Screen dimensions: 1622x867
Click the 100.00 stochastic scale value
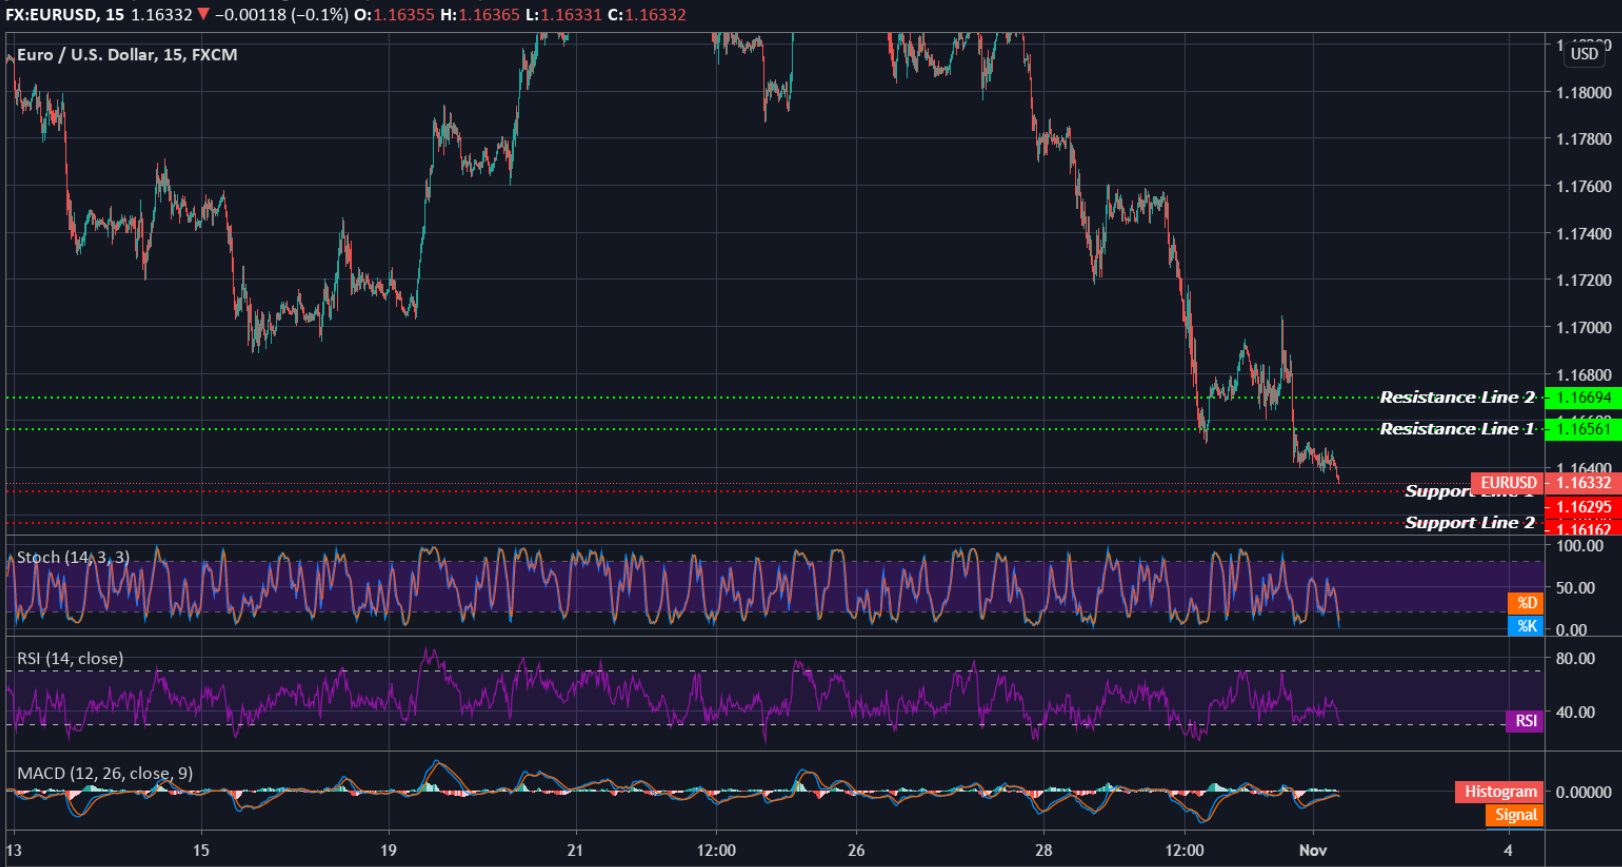[x=1580, y=546]
